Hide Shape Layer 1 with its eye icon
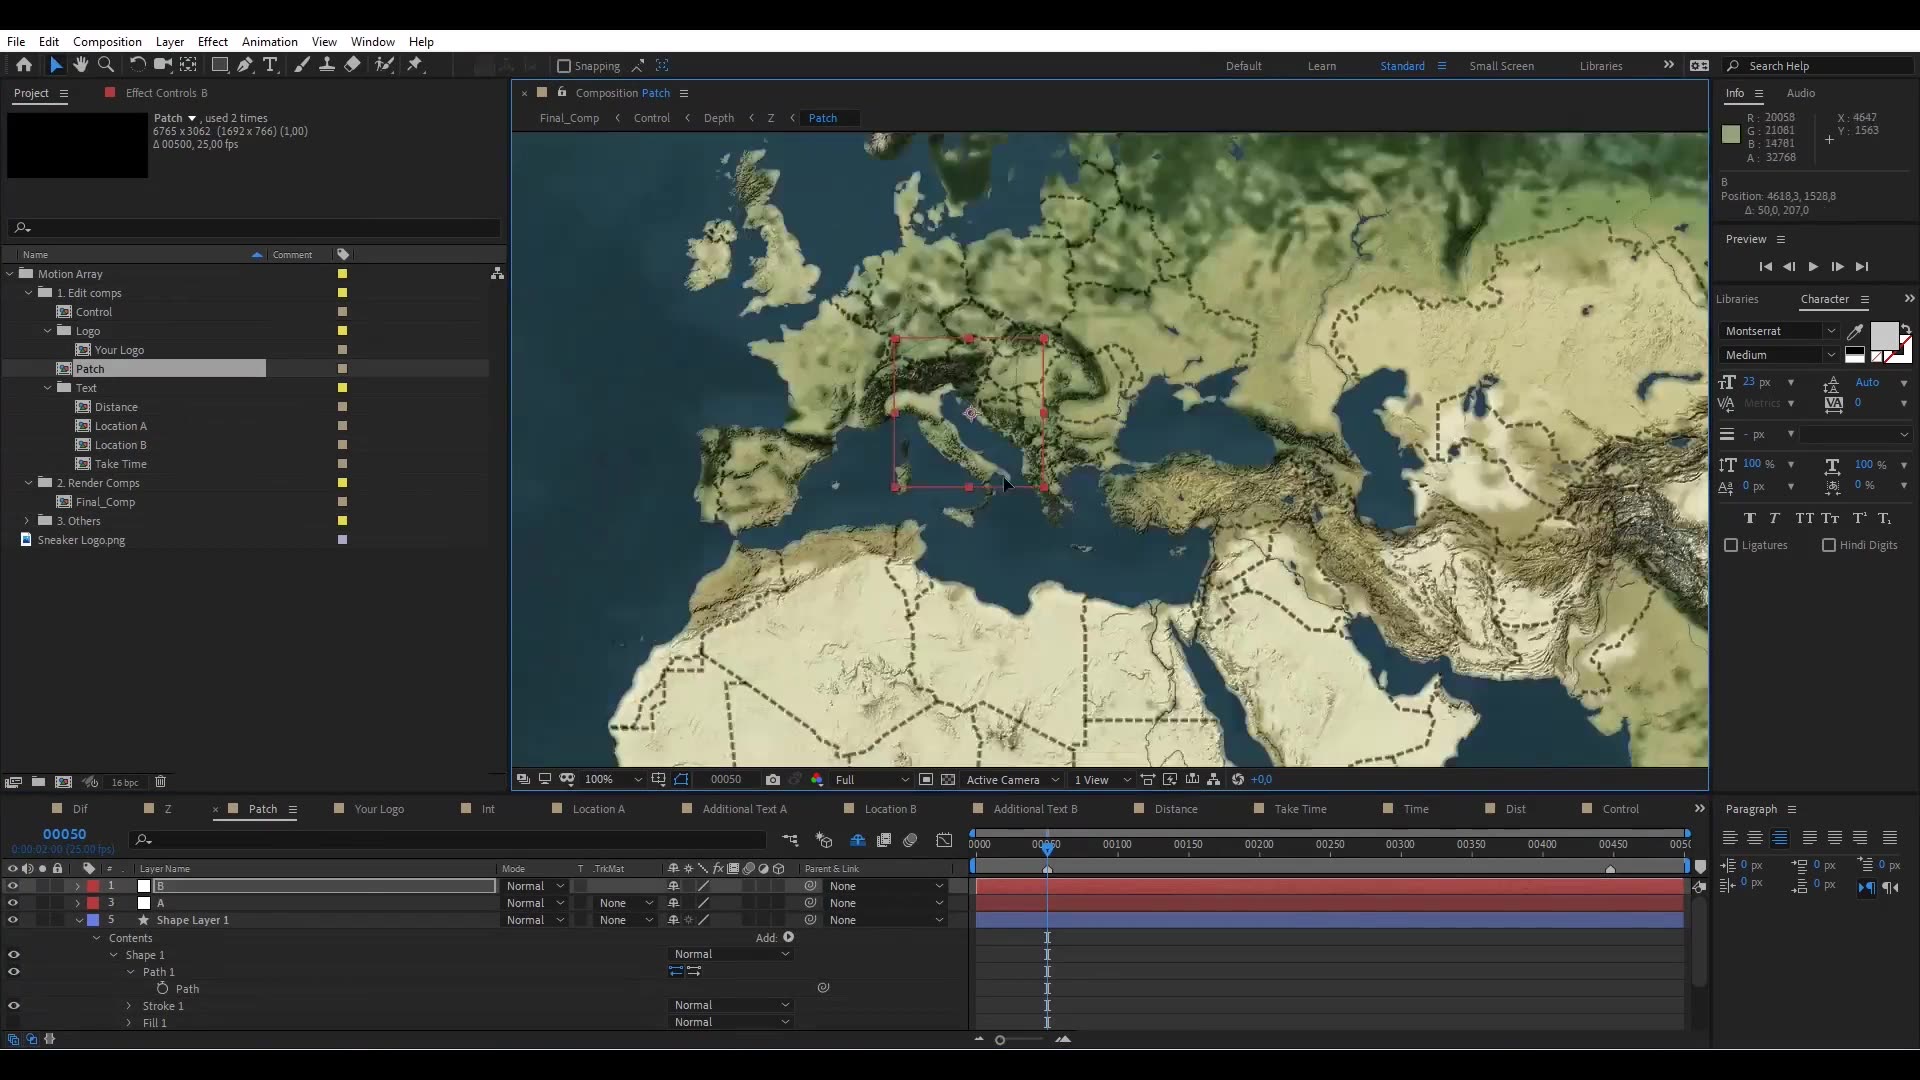The height and width of the screenshot is (1080, 1920). (13, 920)
